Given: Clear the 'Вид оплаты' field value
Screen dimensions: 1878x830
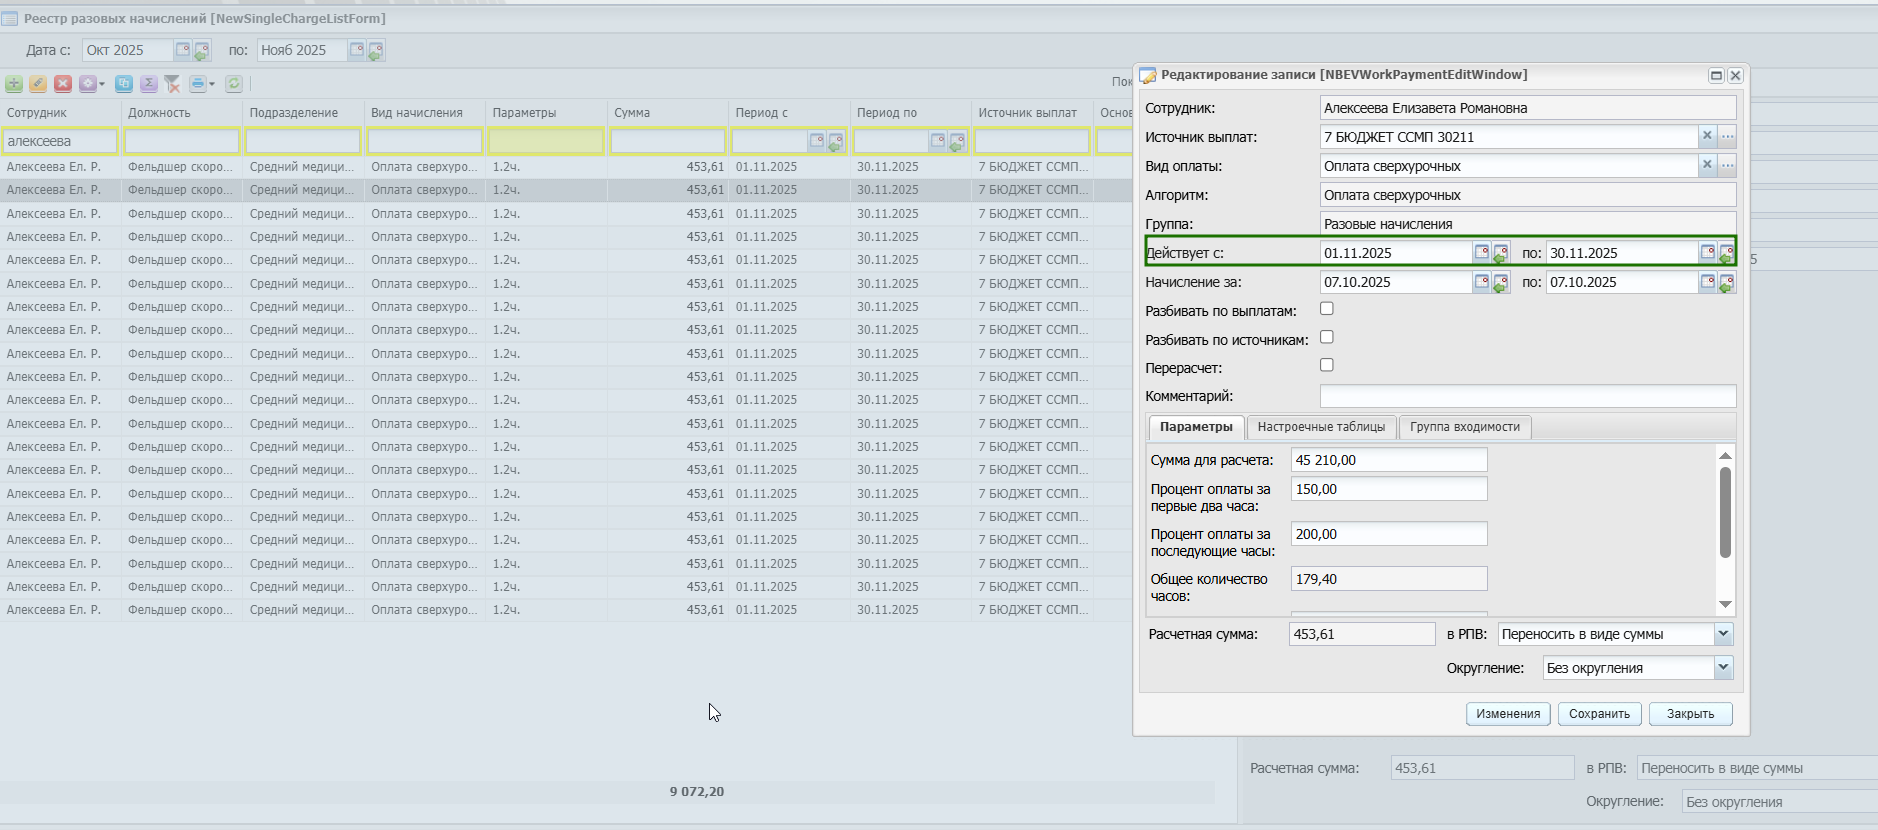Looking at the screenshot, I should 1708,165.
